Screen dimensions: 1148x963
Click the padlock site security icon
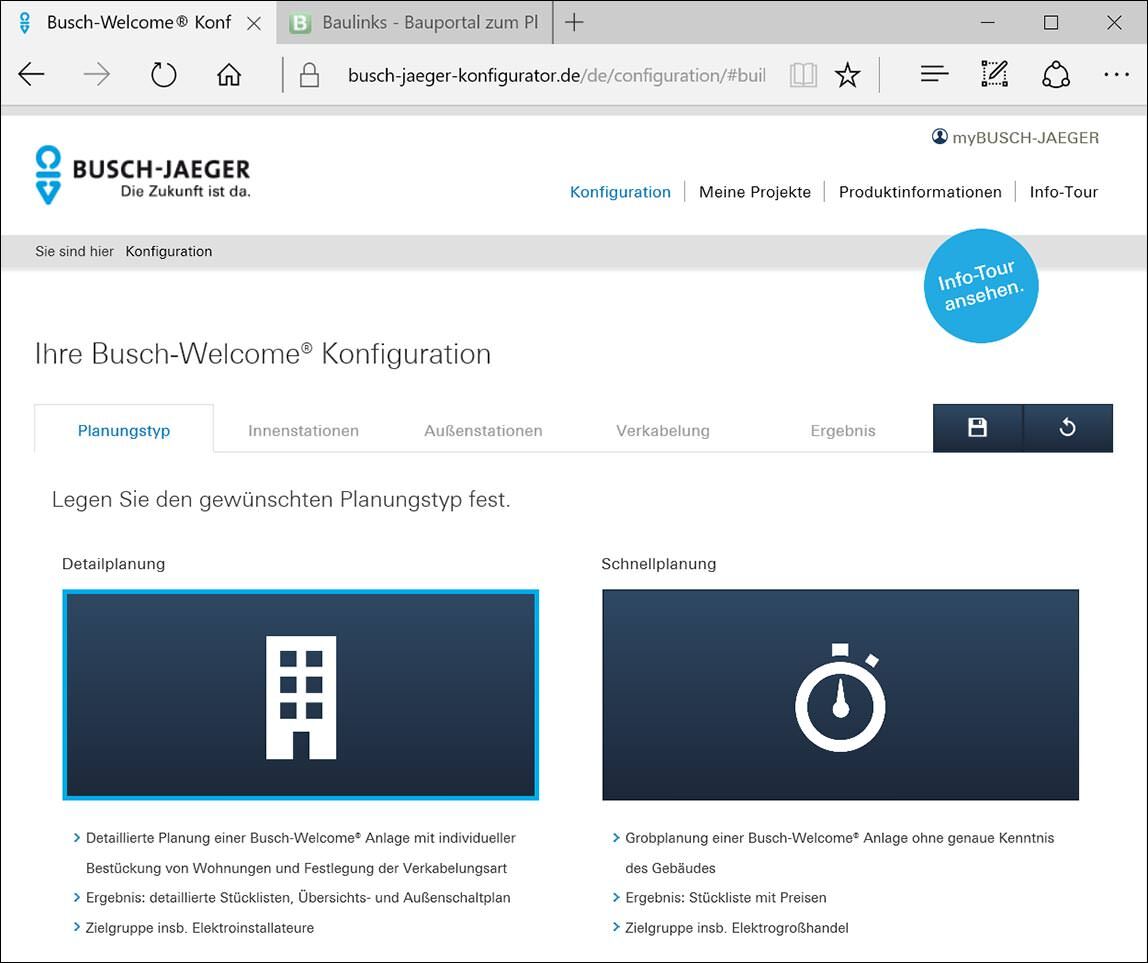(310, 75)
